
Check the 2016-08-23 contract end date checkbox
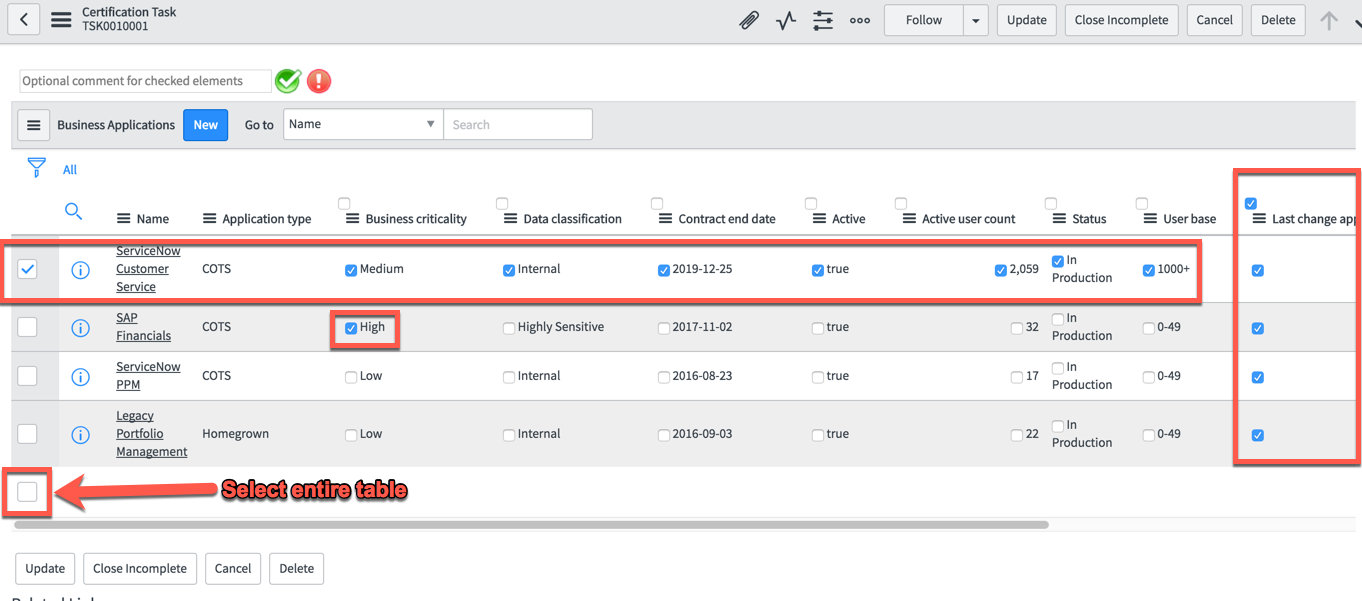click(x=664, y=377)
